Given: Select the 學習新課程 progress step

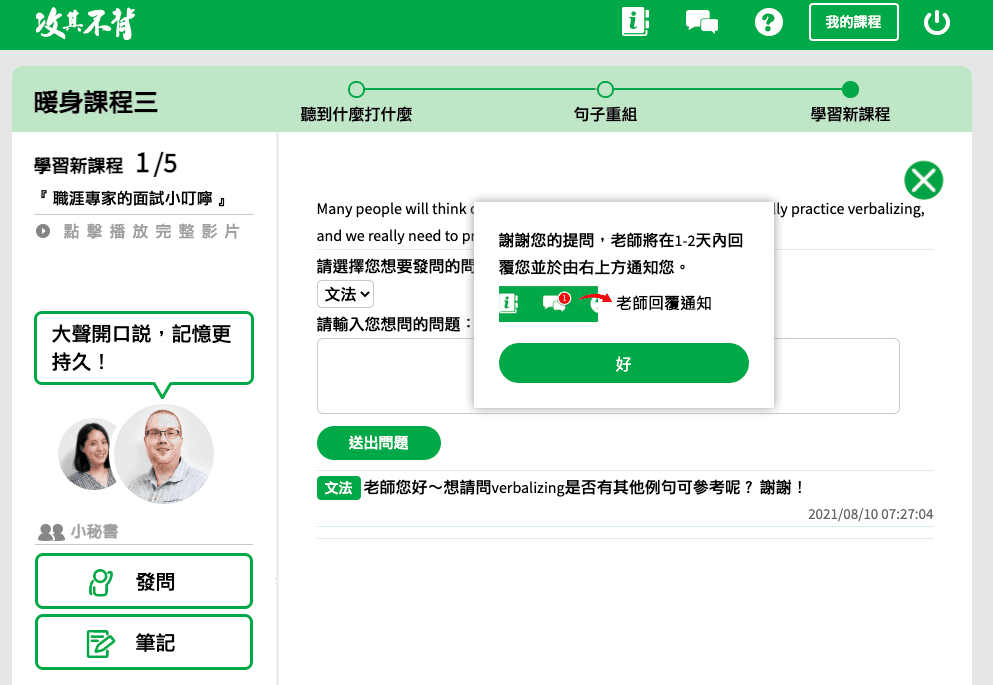Looking at the screenshot, I should click(850, 90).
